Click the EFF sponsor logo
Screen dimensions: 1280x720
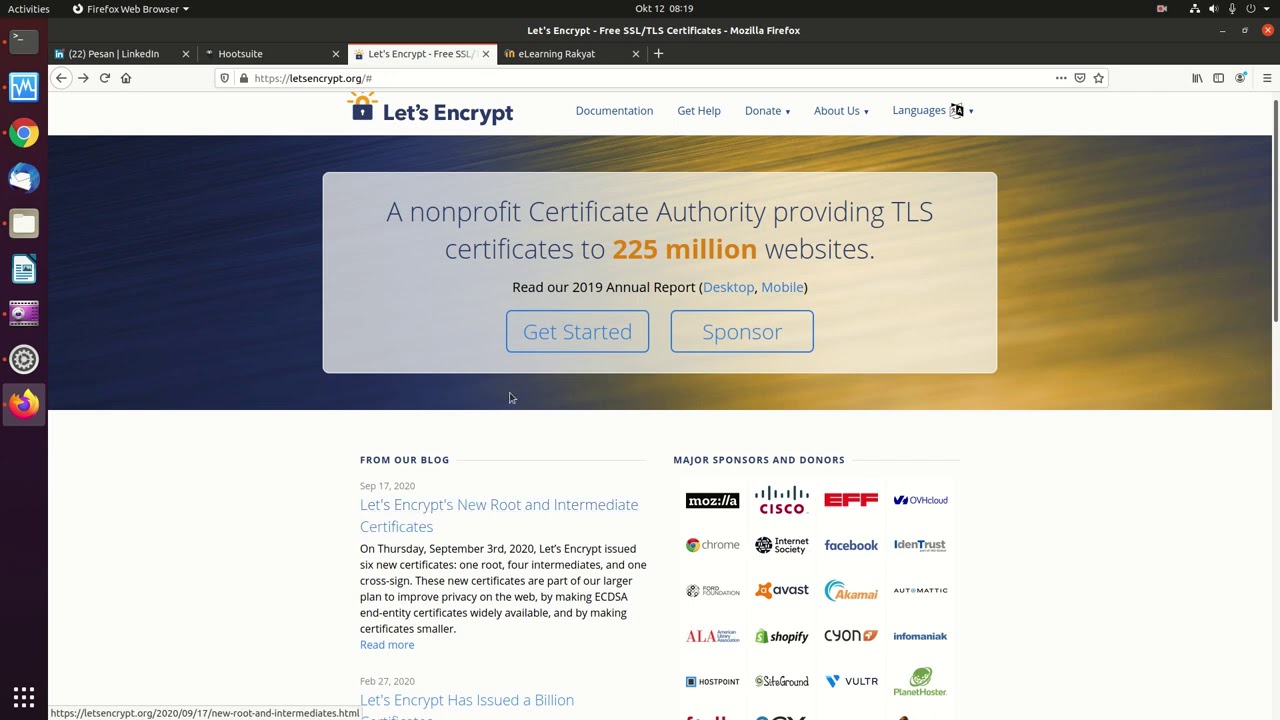tap(851, 500)
